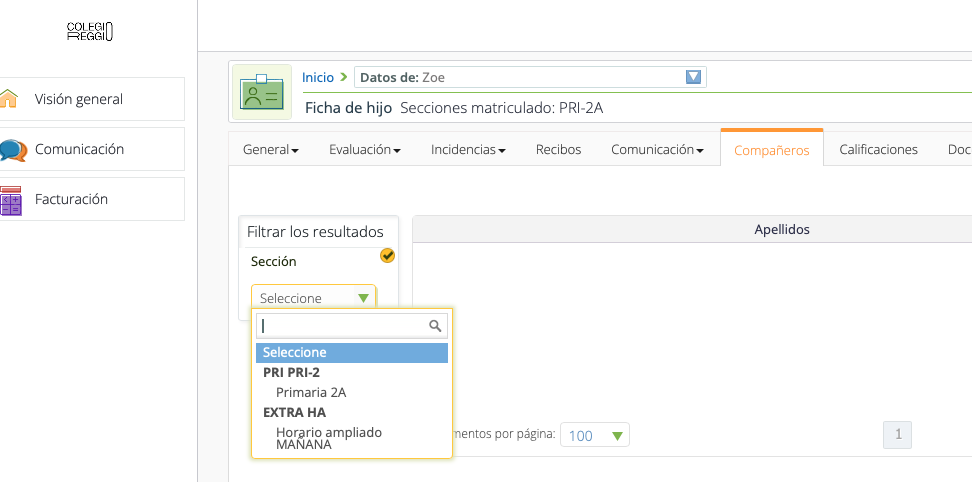Click the Inicio breadcrumb link
Viewport: 972px width, 482px height.
coord(318,77)
